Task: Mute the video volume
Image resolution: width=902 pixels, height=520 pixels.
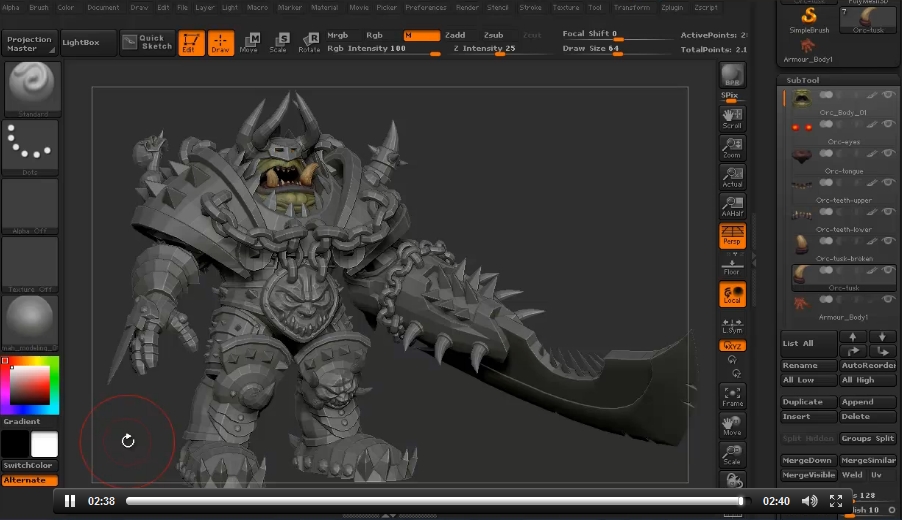Action: tap(809, 501)
